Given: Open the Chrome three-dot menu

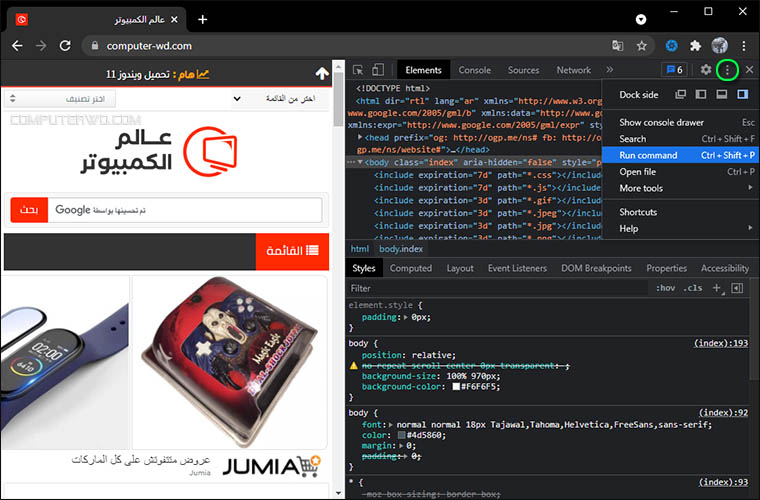Looking at the screenshot, I should (744, 46).
